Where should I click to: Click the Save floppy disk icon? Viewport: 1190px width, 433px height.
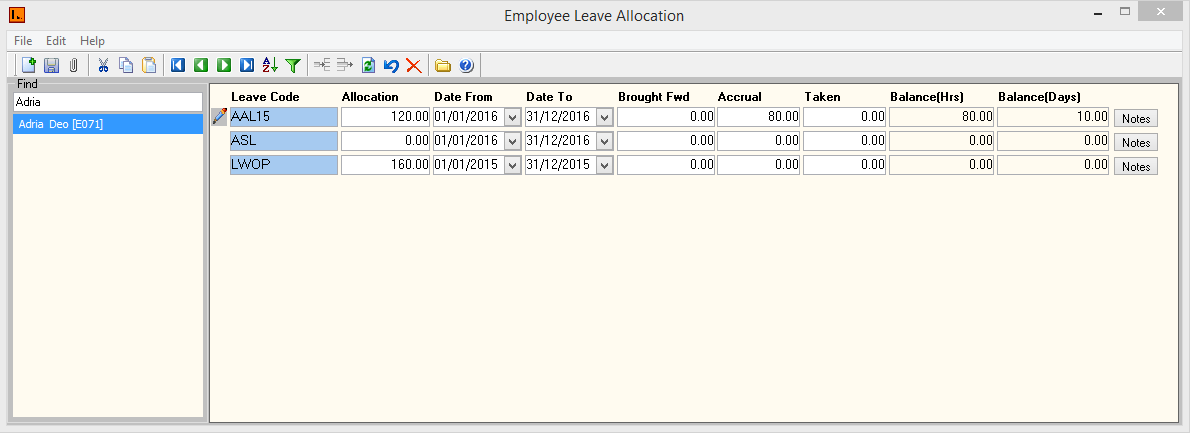pyautogui.click(x=51, y=65)
